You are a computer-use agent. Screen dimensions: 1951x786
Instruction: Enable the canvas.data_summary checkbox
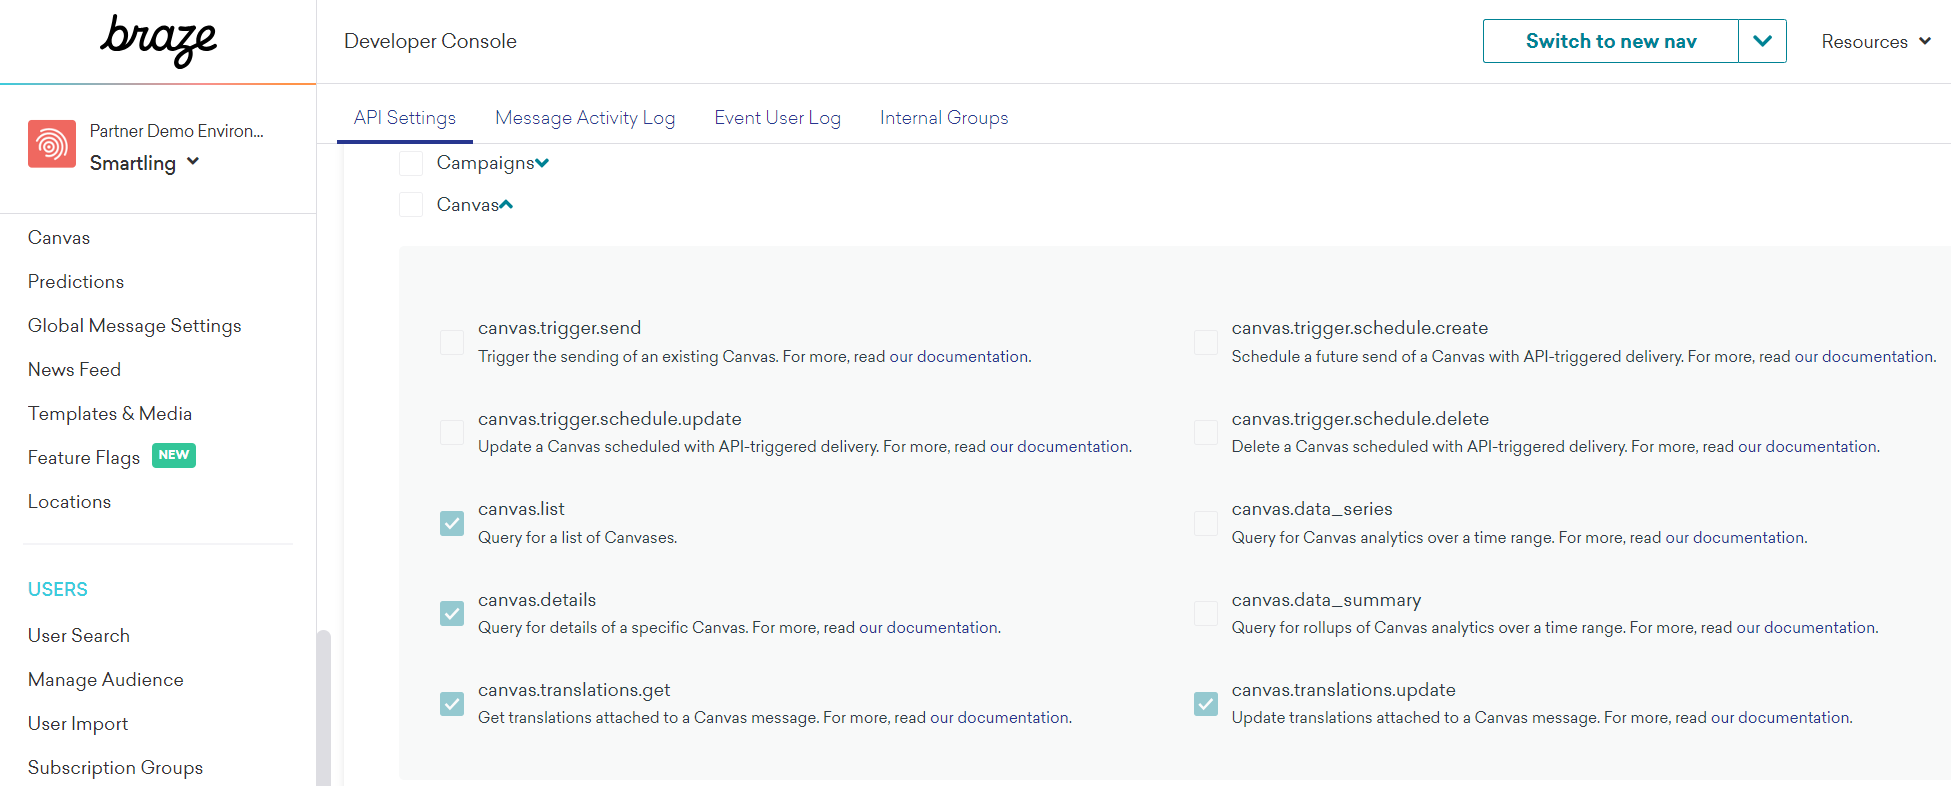click(1206, 613)
